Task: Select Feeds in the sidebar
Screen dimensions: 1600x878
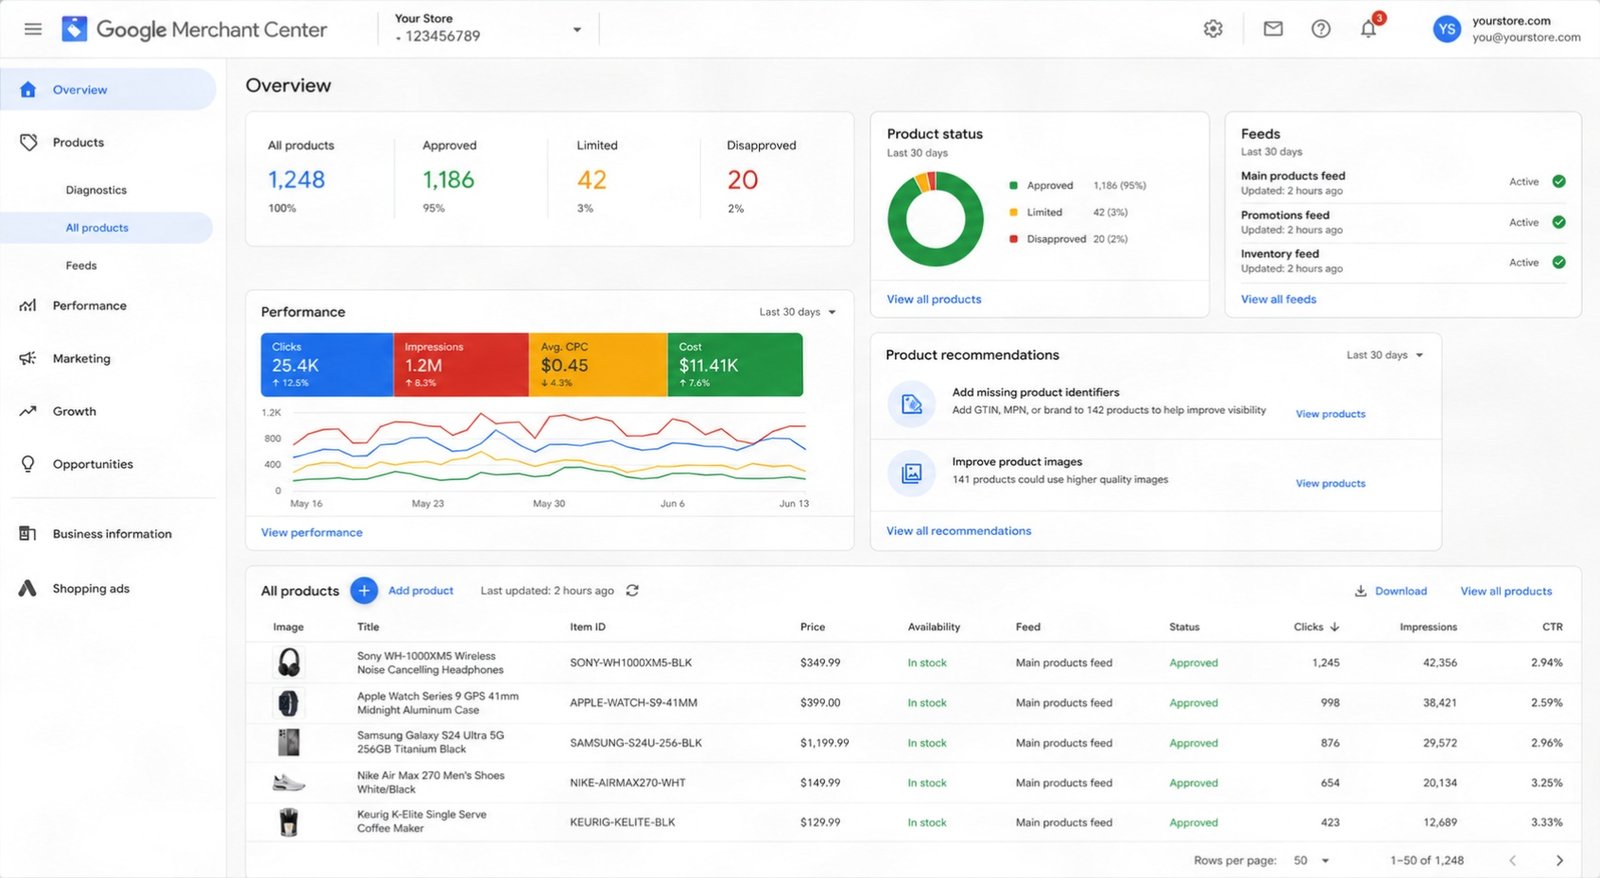Action: (x=81, y=266)
